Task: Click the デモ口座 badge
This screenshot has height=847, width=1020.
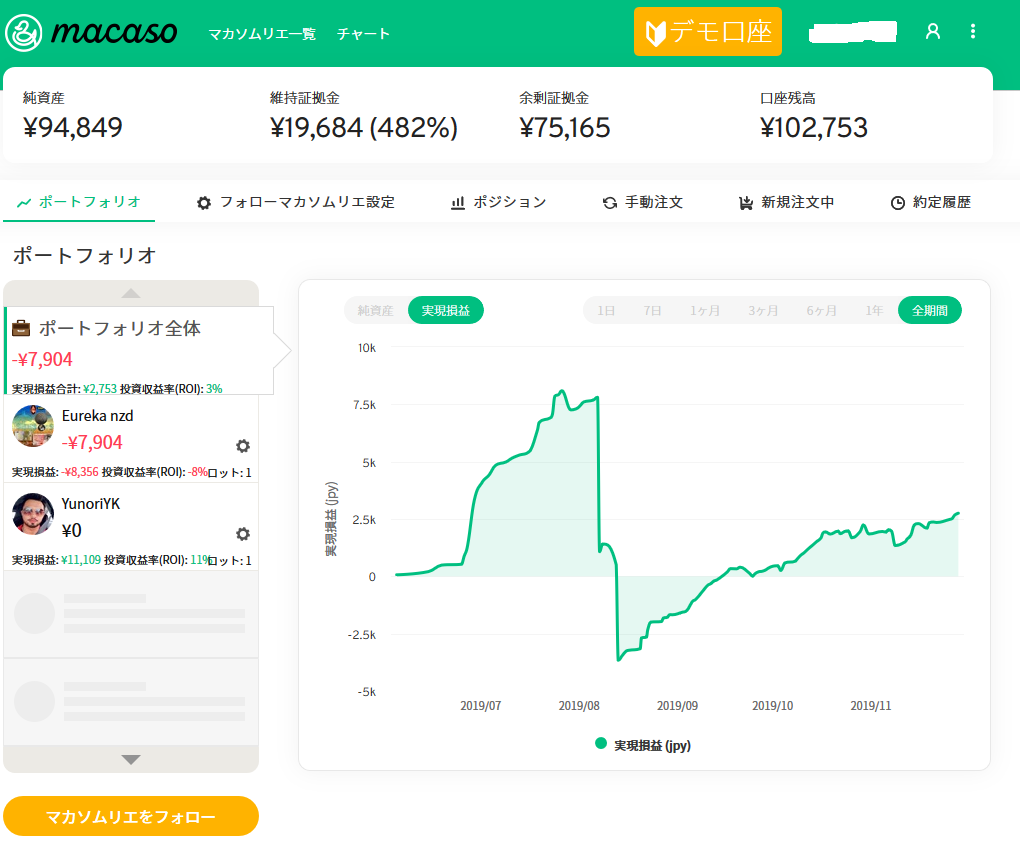Action: coord(707,32)
